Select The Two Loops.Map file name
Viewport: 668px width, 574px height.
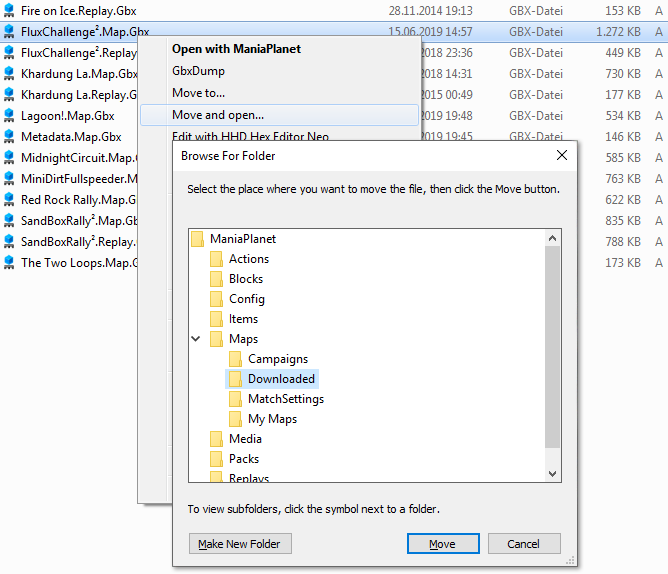79,263
